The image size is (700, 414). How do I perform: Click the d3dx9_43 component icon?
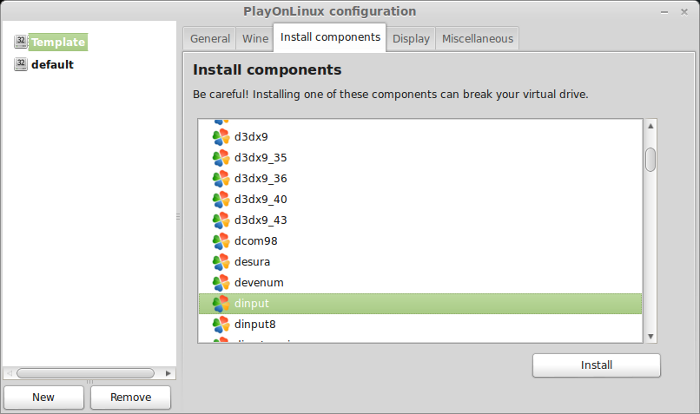(221, 220)
